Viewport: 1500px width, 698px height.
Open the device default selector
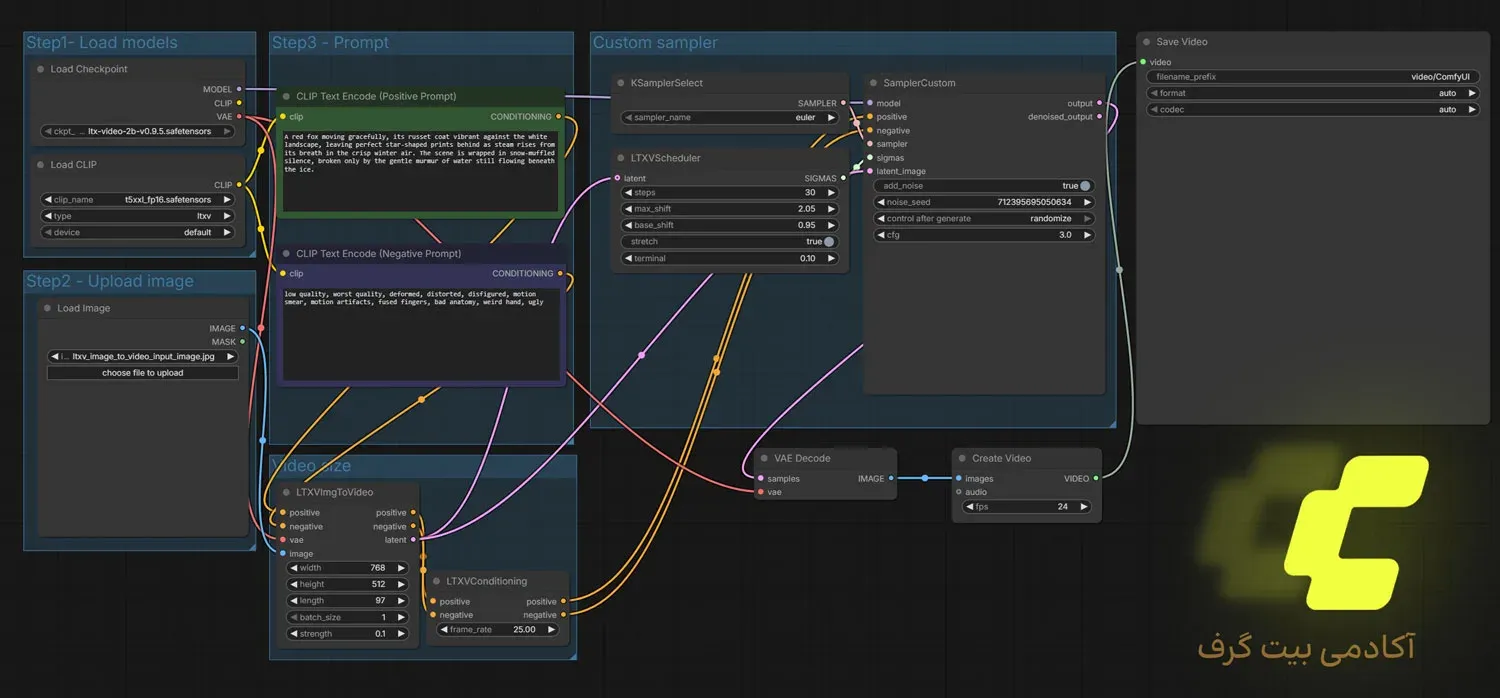137,233
